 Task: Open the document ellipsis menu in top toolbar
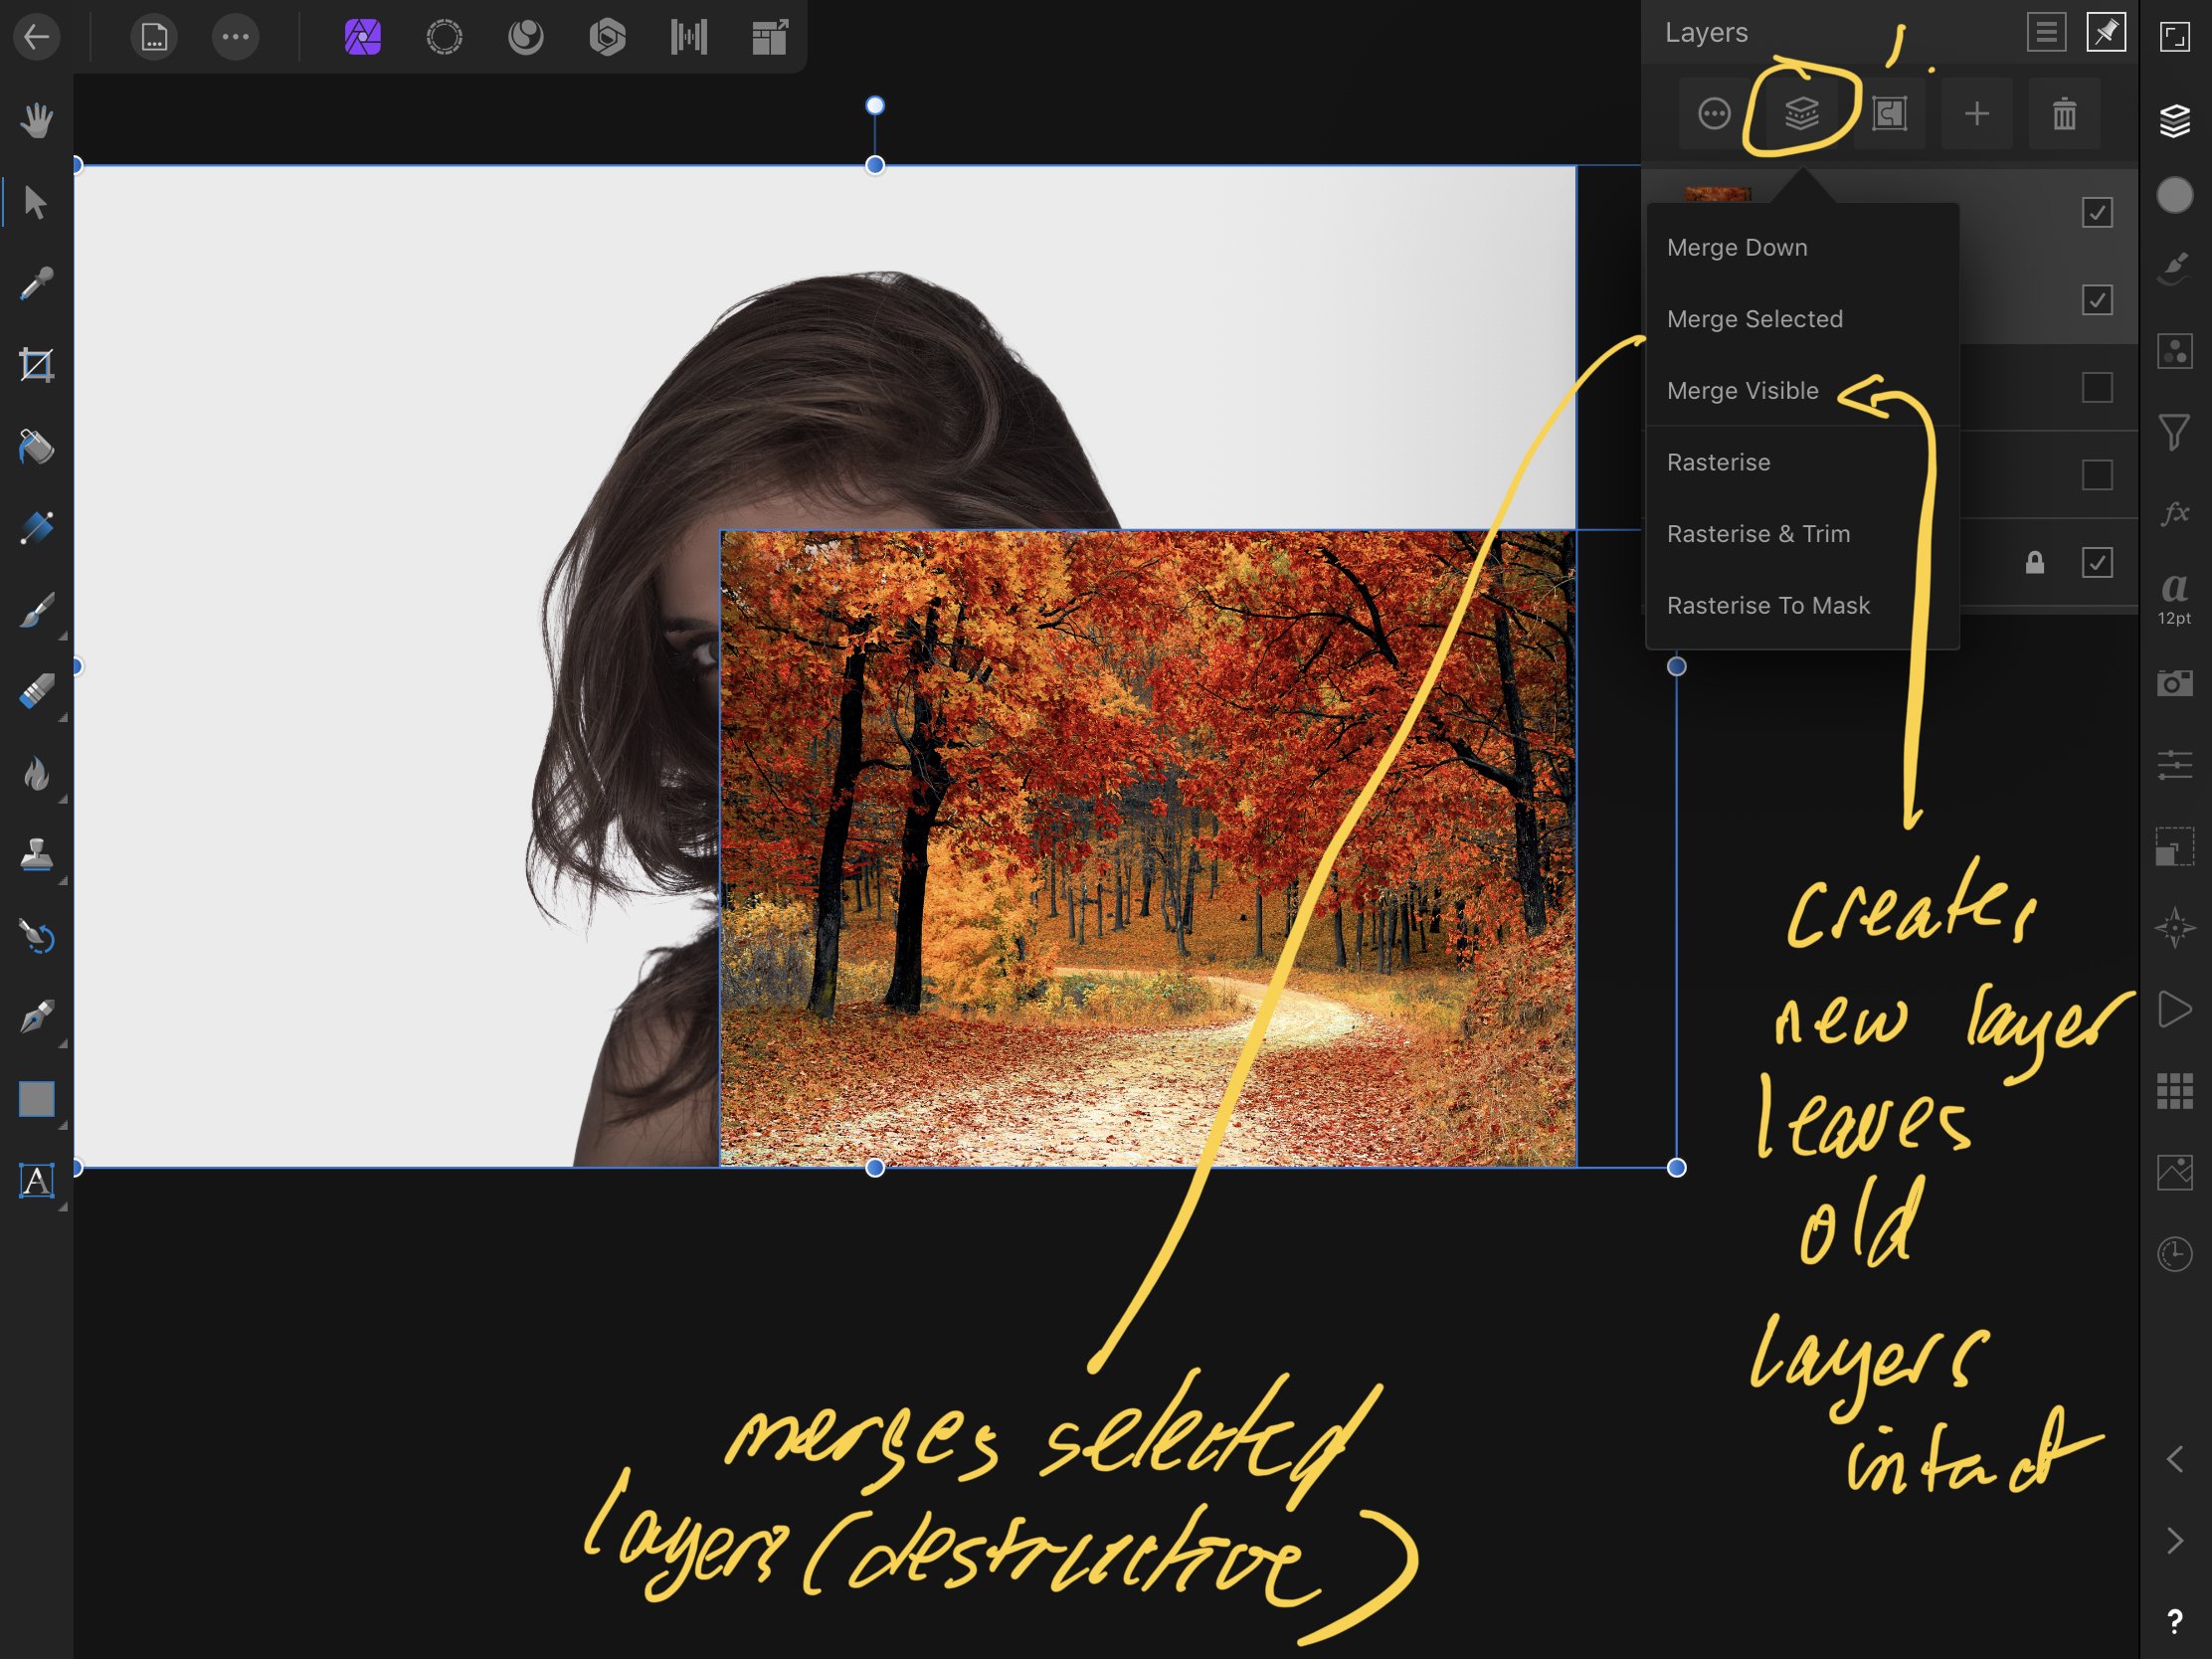(x=236, y=37)
